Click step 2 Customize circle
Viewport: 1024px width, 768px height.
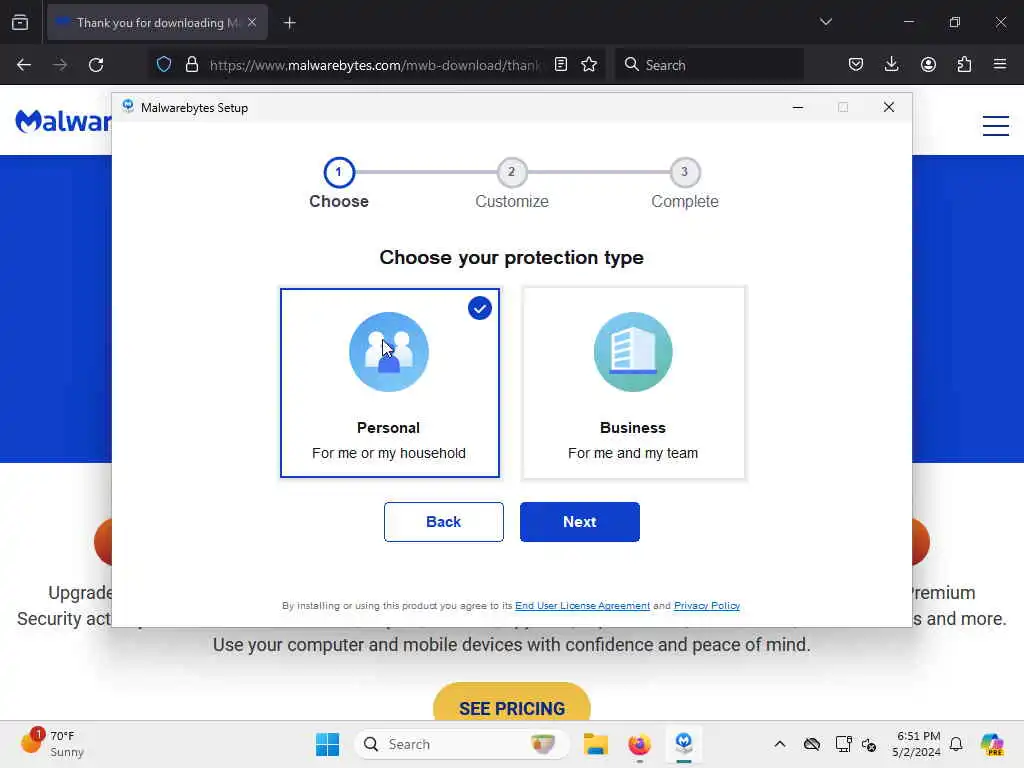[x=512, y=172]
